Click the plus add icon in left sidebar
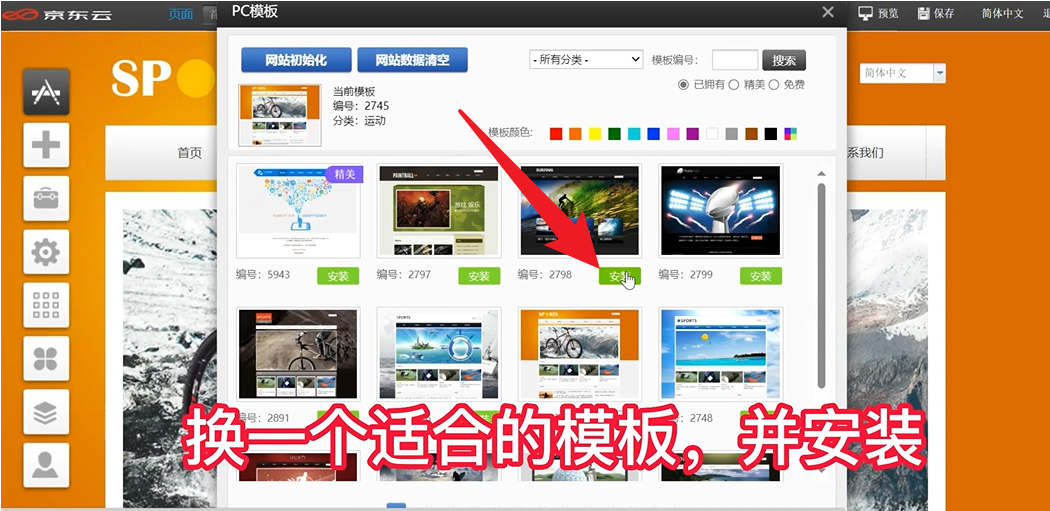The height and width of the screenshot is (511, 1050). coord(46,145)
